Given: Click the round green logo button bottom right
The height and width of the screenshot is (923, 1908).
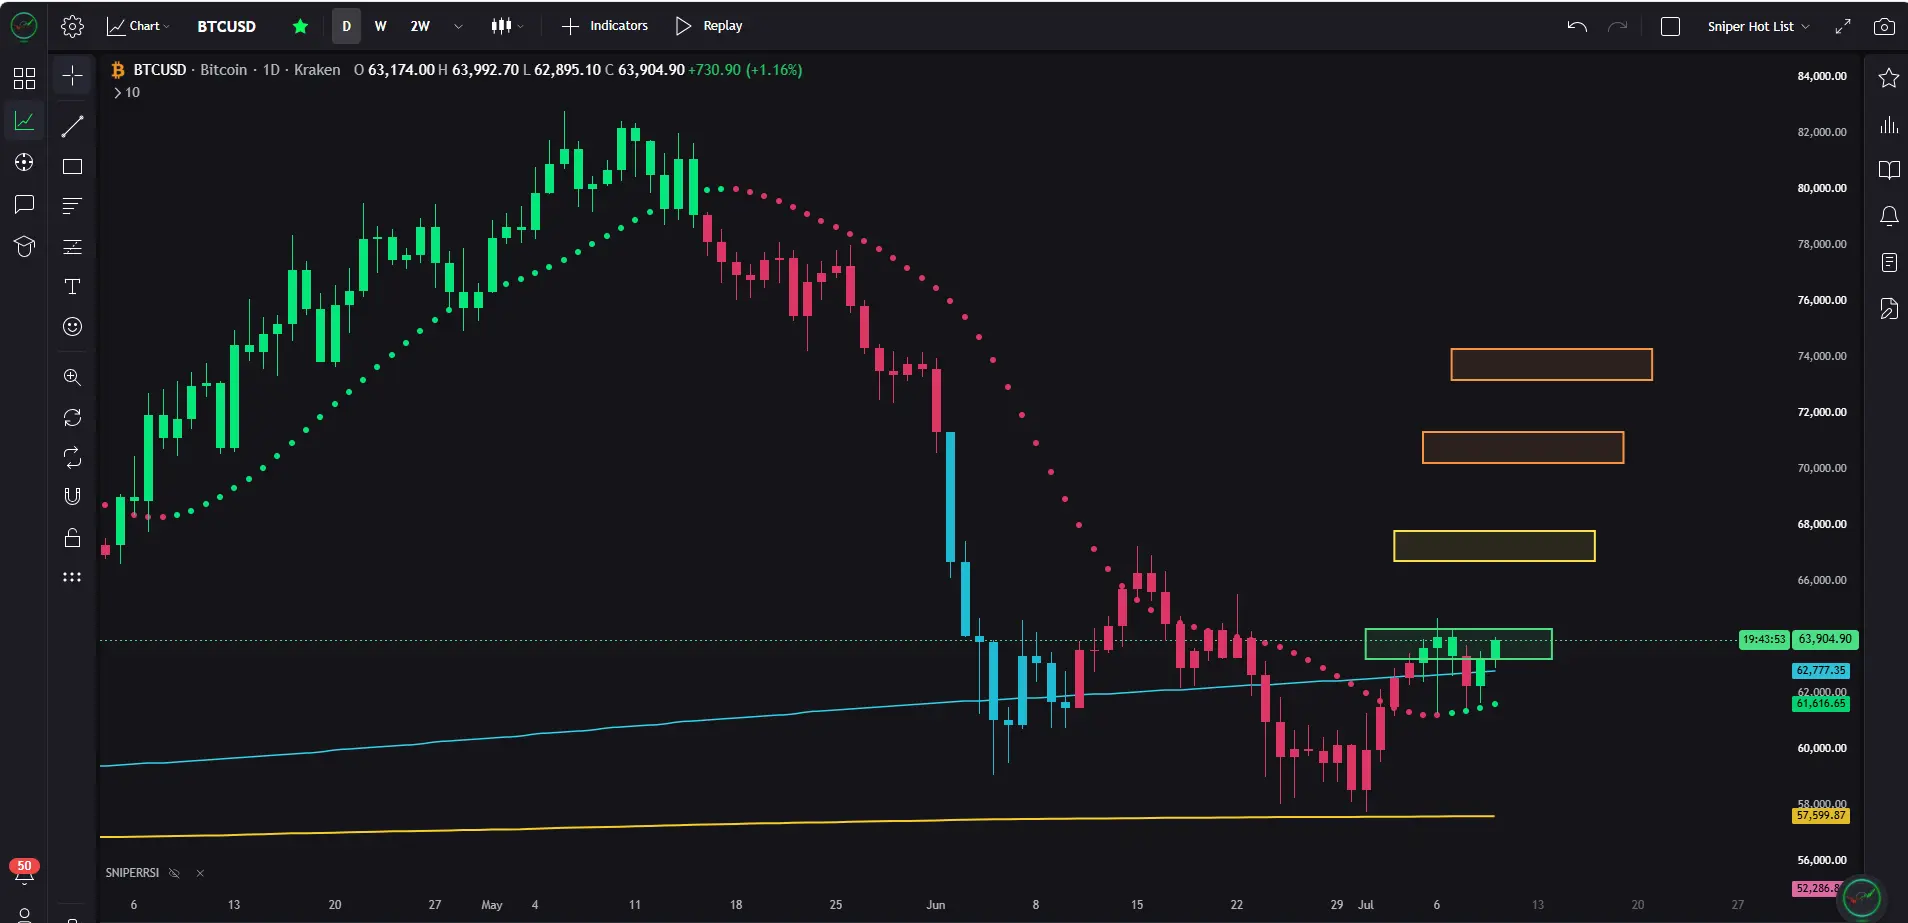Looking at the screenshot, I should coord(1862,897).
